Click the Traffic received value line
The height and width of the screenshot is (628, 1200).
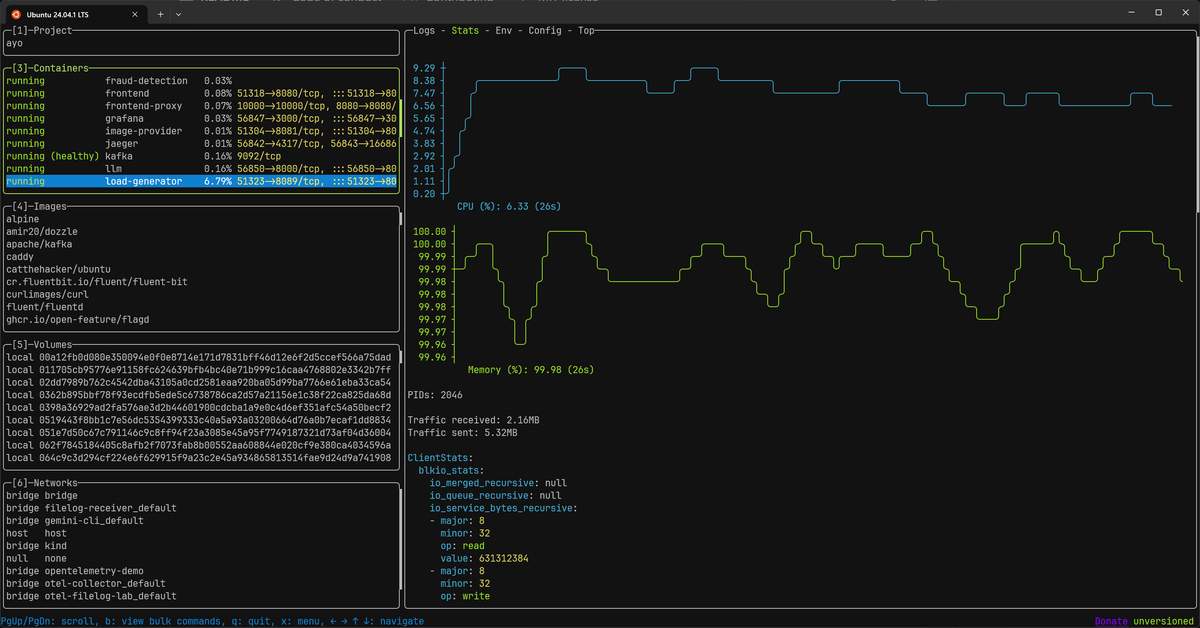point(474,420)
